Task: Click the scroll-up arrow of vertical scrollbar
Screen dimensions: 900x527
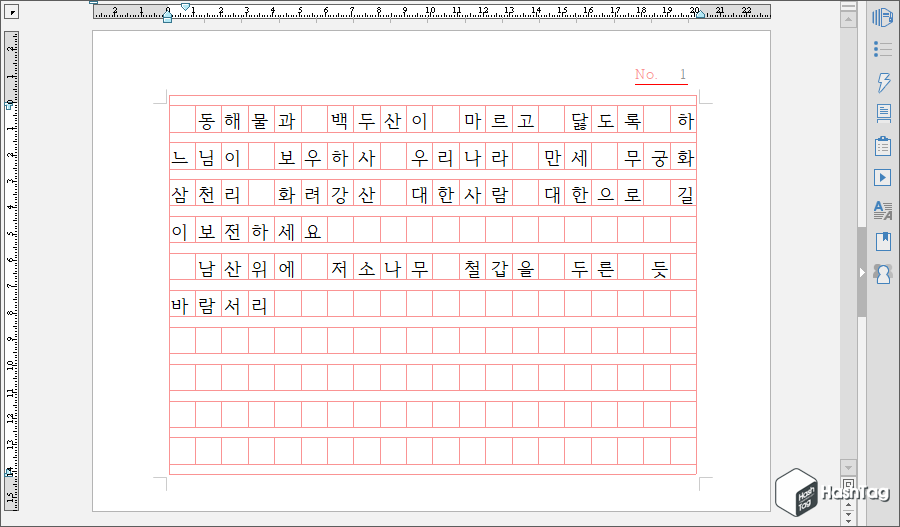Action: coord(848,20)
